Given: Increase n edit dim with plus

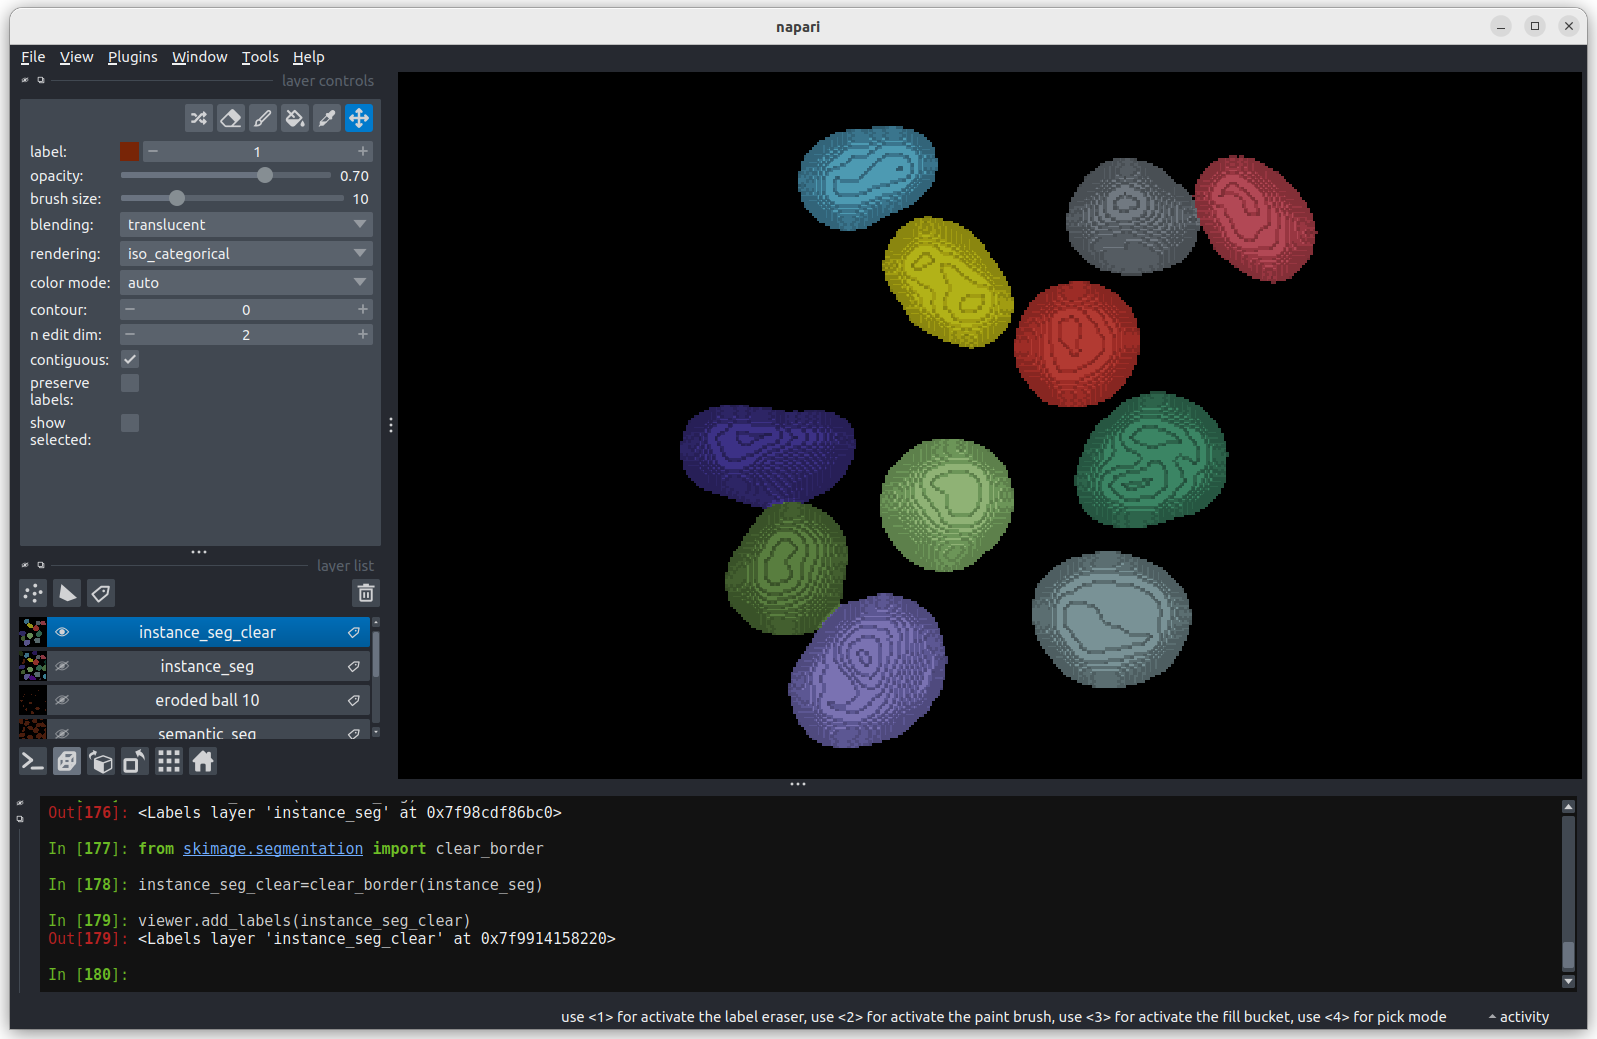Looking at the screenshot, I should click(x=362, y=334).
